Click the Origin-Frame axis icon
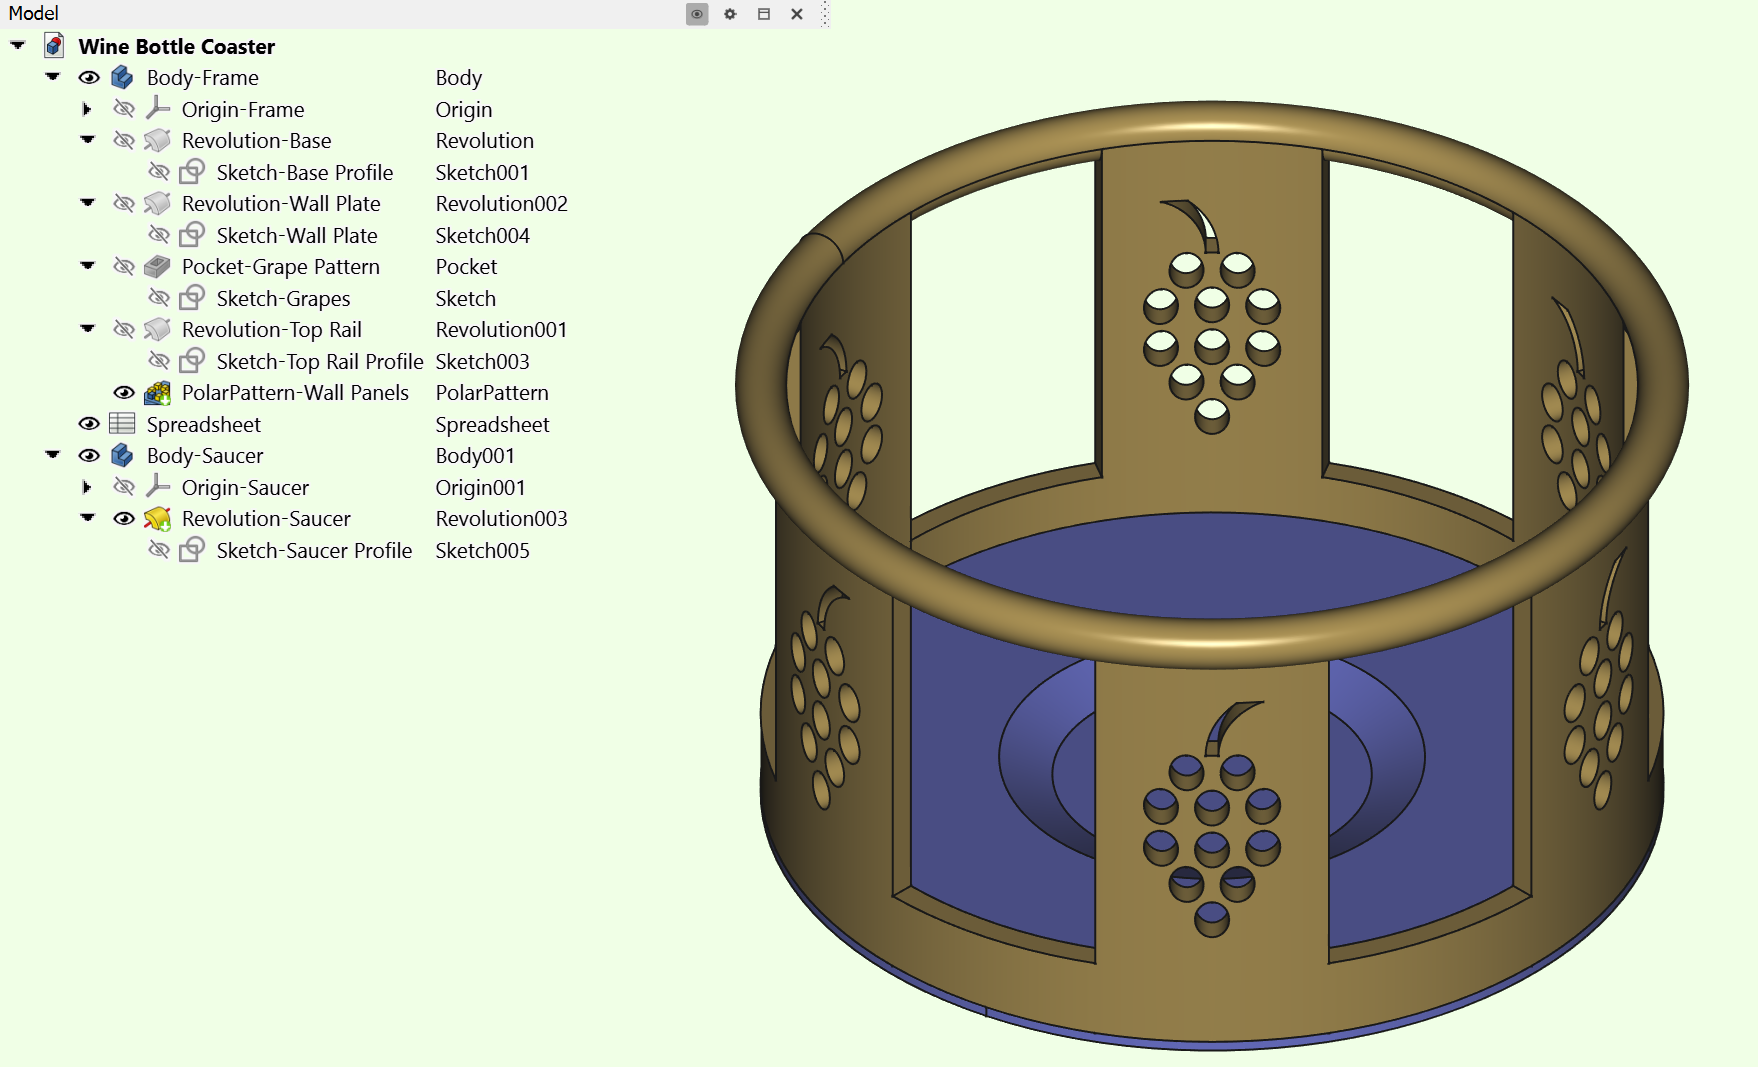The height and width of the screenshot is (1067, 1758). click(157, 108)
